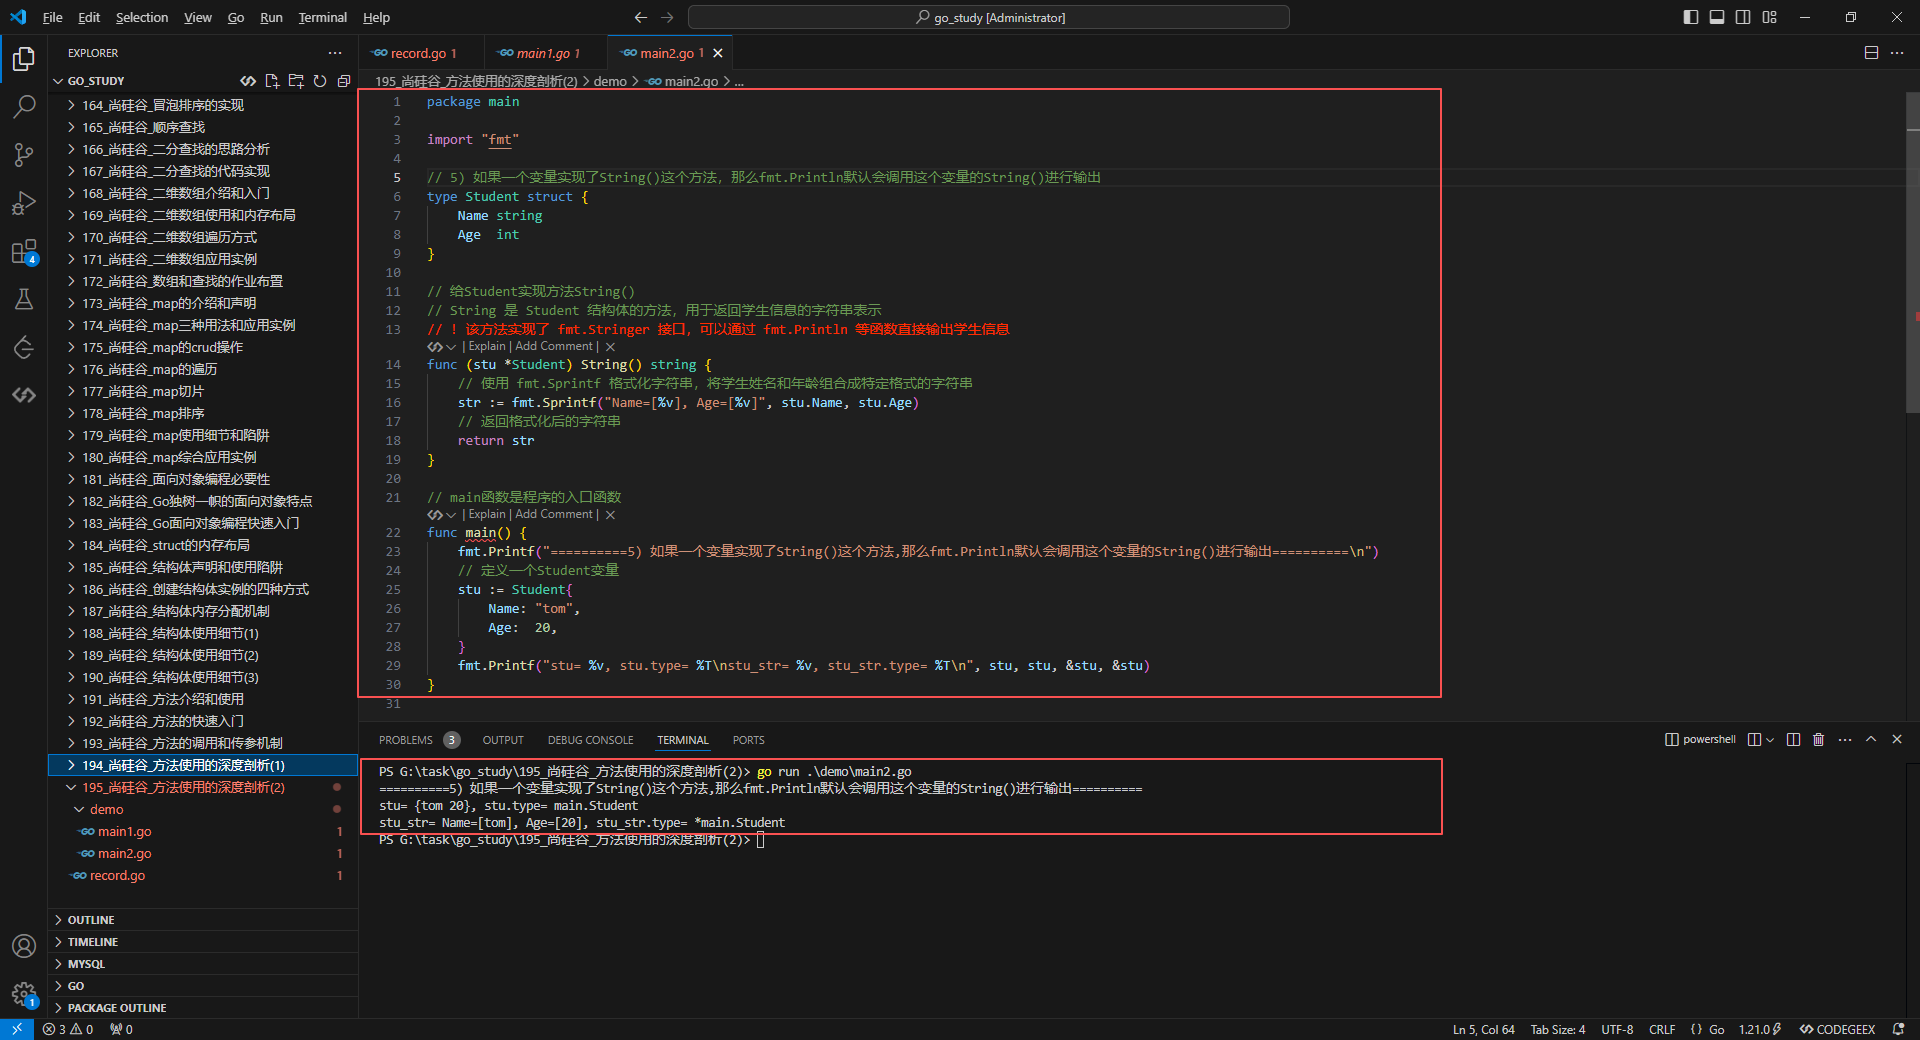Open Source Control view

tap(24, 155)
